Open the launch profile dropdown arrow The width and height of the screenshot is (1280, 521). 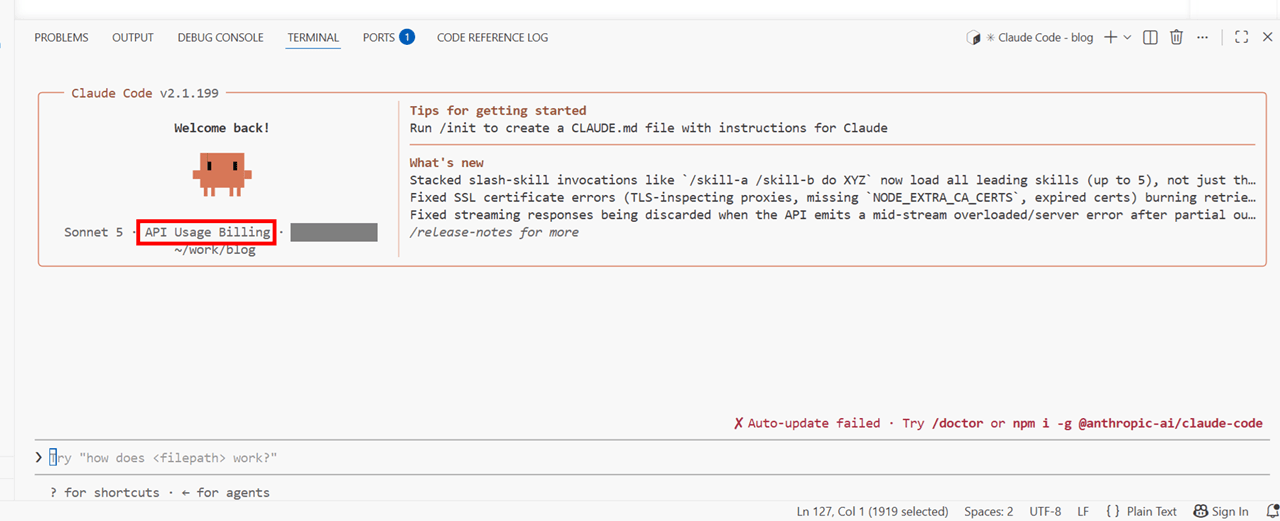1127,37
